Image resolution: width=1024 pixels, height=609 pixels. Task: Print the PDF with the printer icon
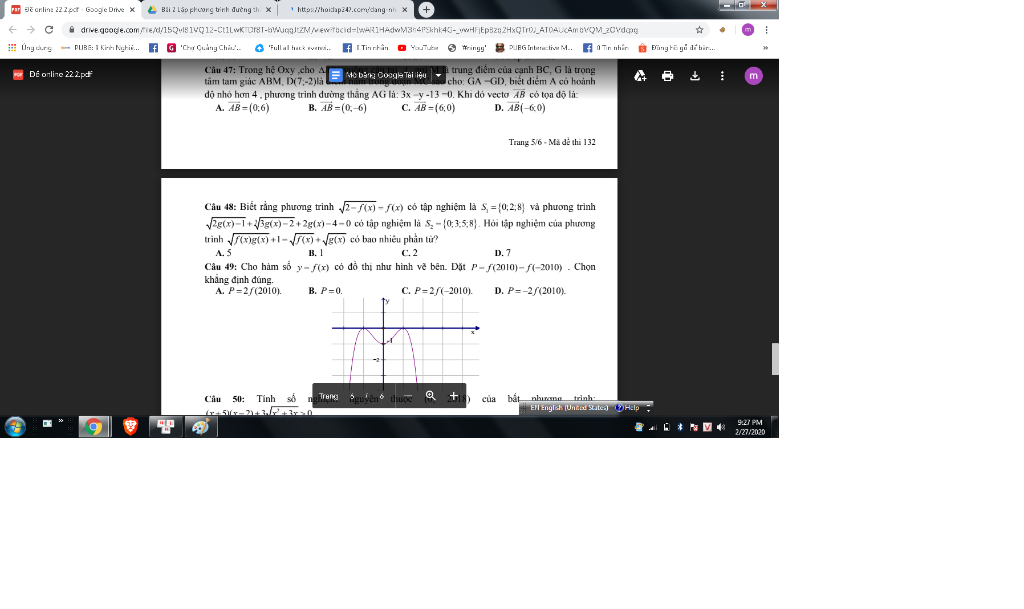point(667,76)
